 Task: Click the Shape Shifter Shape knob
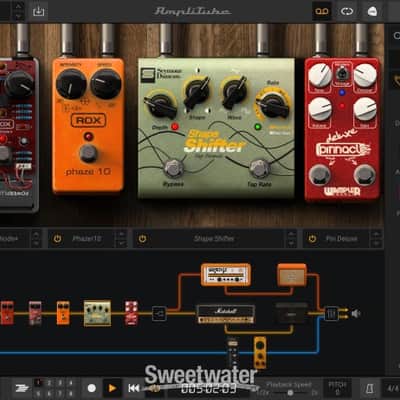coord(197,92)
